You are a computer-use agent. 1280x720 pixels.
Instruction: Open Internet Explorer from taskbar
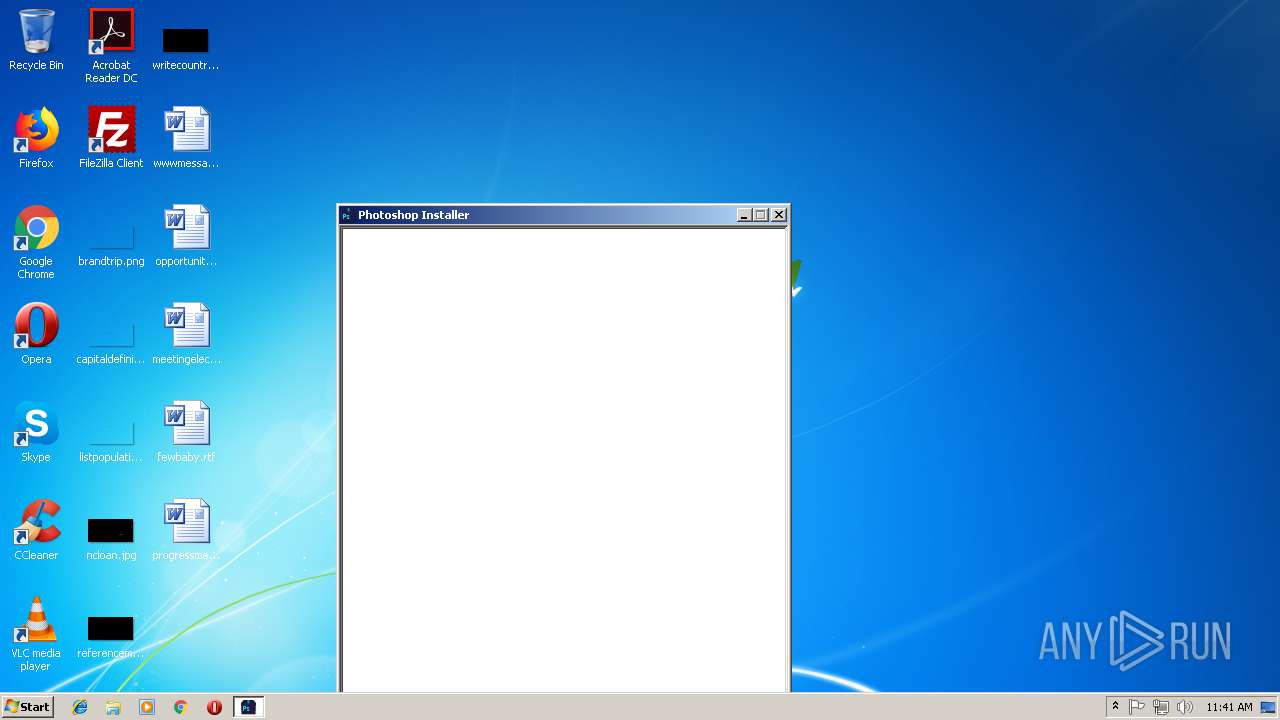[x=80, y=707]
